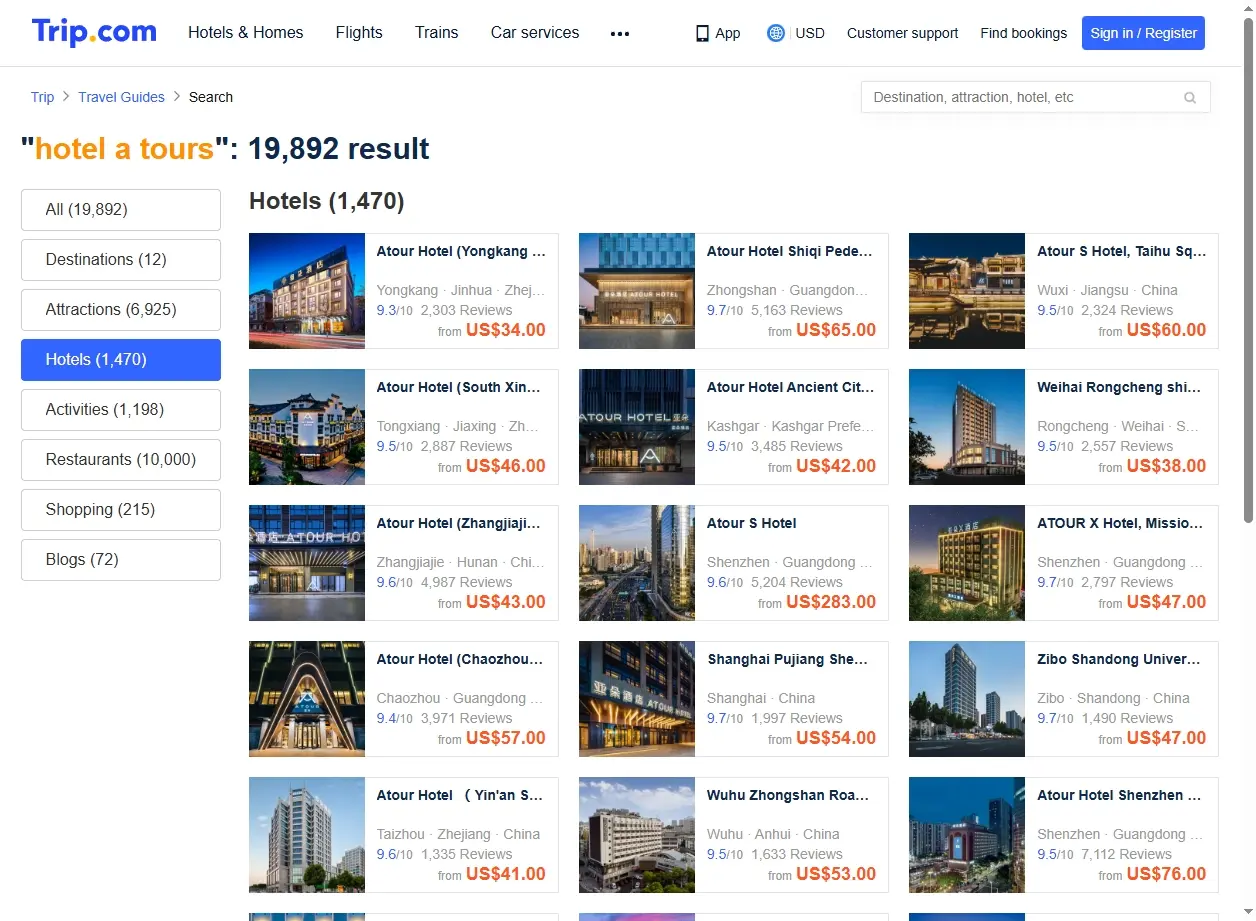Open Atour Hotel Ancient City title
The width and height of the screenshot is (1256, 921).
coord(791,387)
